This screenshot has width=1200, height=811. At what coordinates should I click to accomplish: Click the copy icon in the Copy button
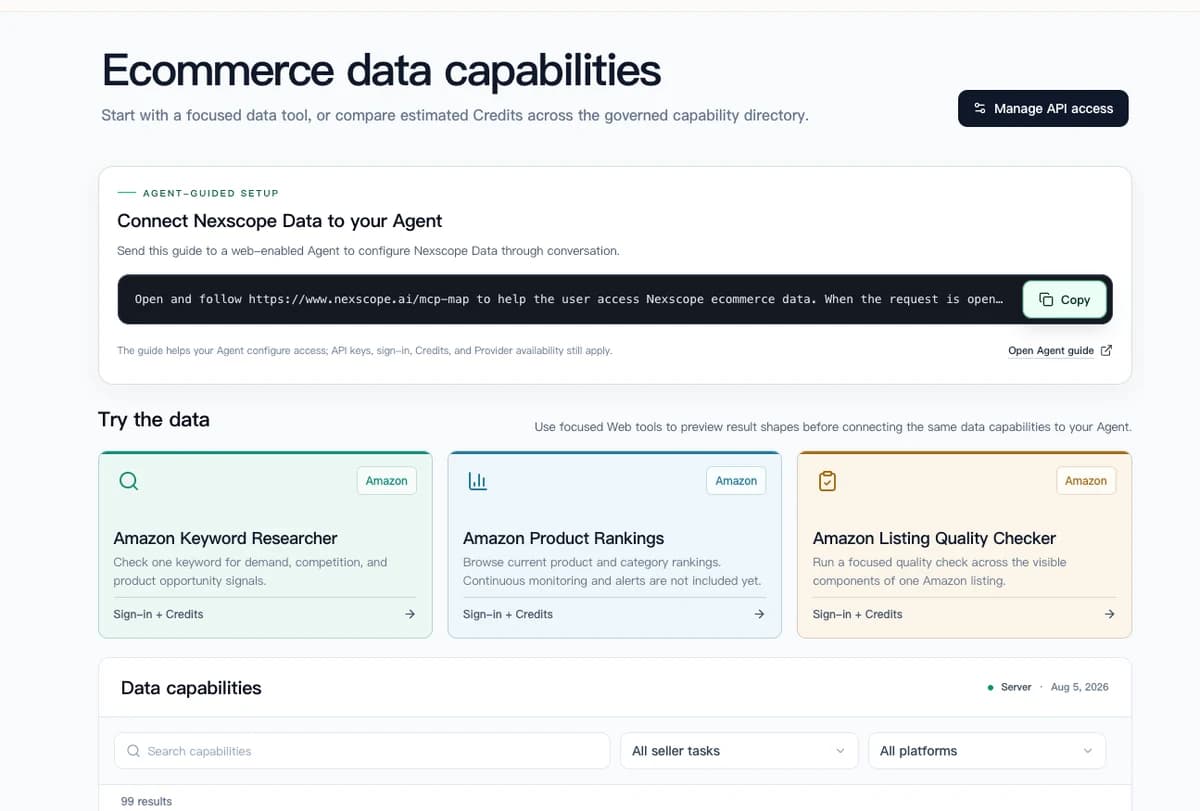pyautogui.click(x=1046, y=299)
